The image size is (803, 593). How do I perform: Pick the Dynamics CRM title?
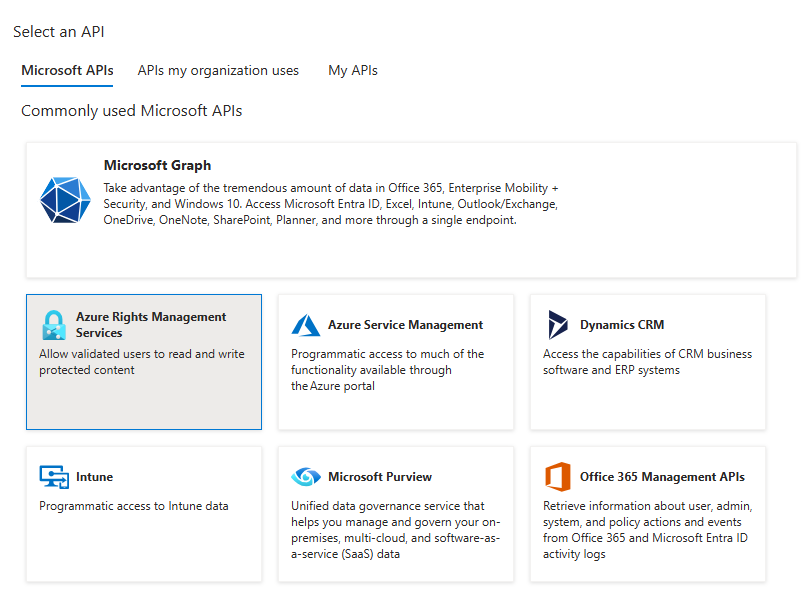pyautogui.click(x=621, y=325)
